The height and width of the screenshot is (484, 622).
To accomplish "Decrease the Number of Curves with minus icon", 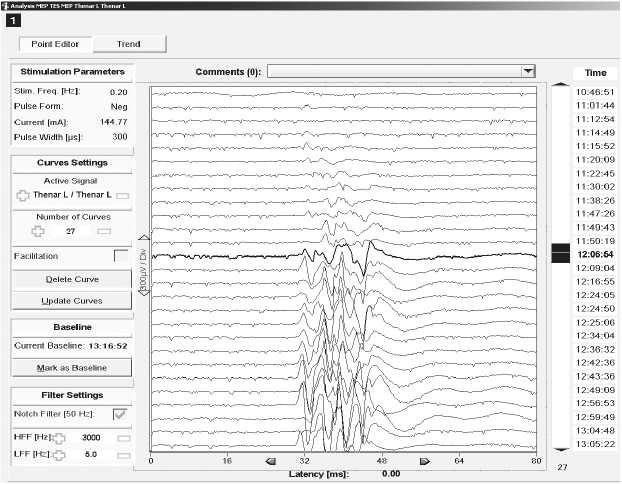I will click(104, 231).
